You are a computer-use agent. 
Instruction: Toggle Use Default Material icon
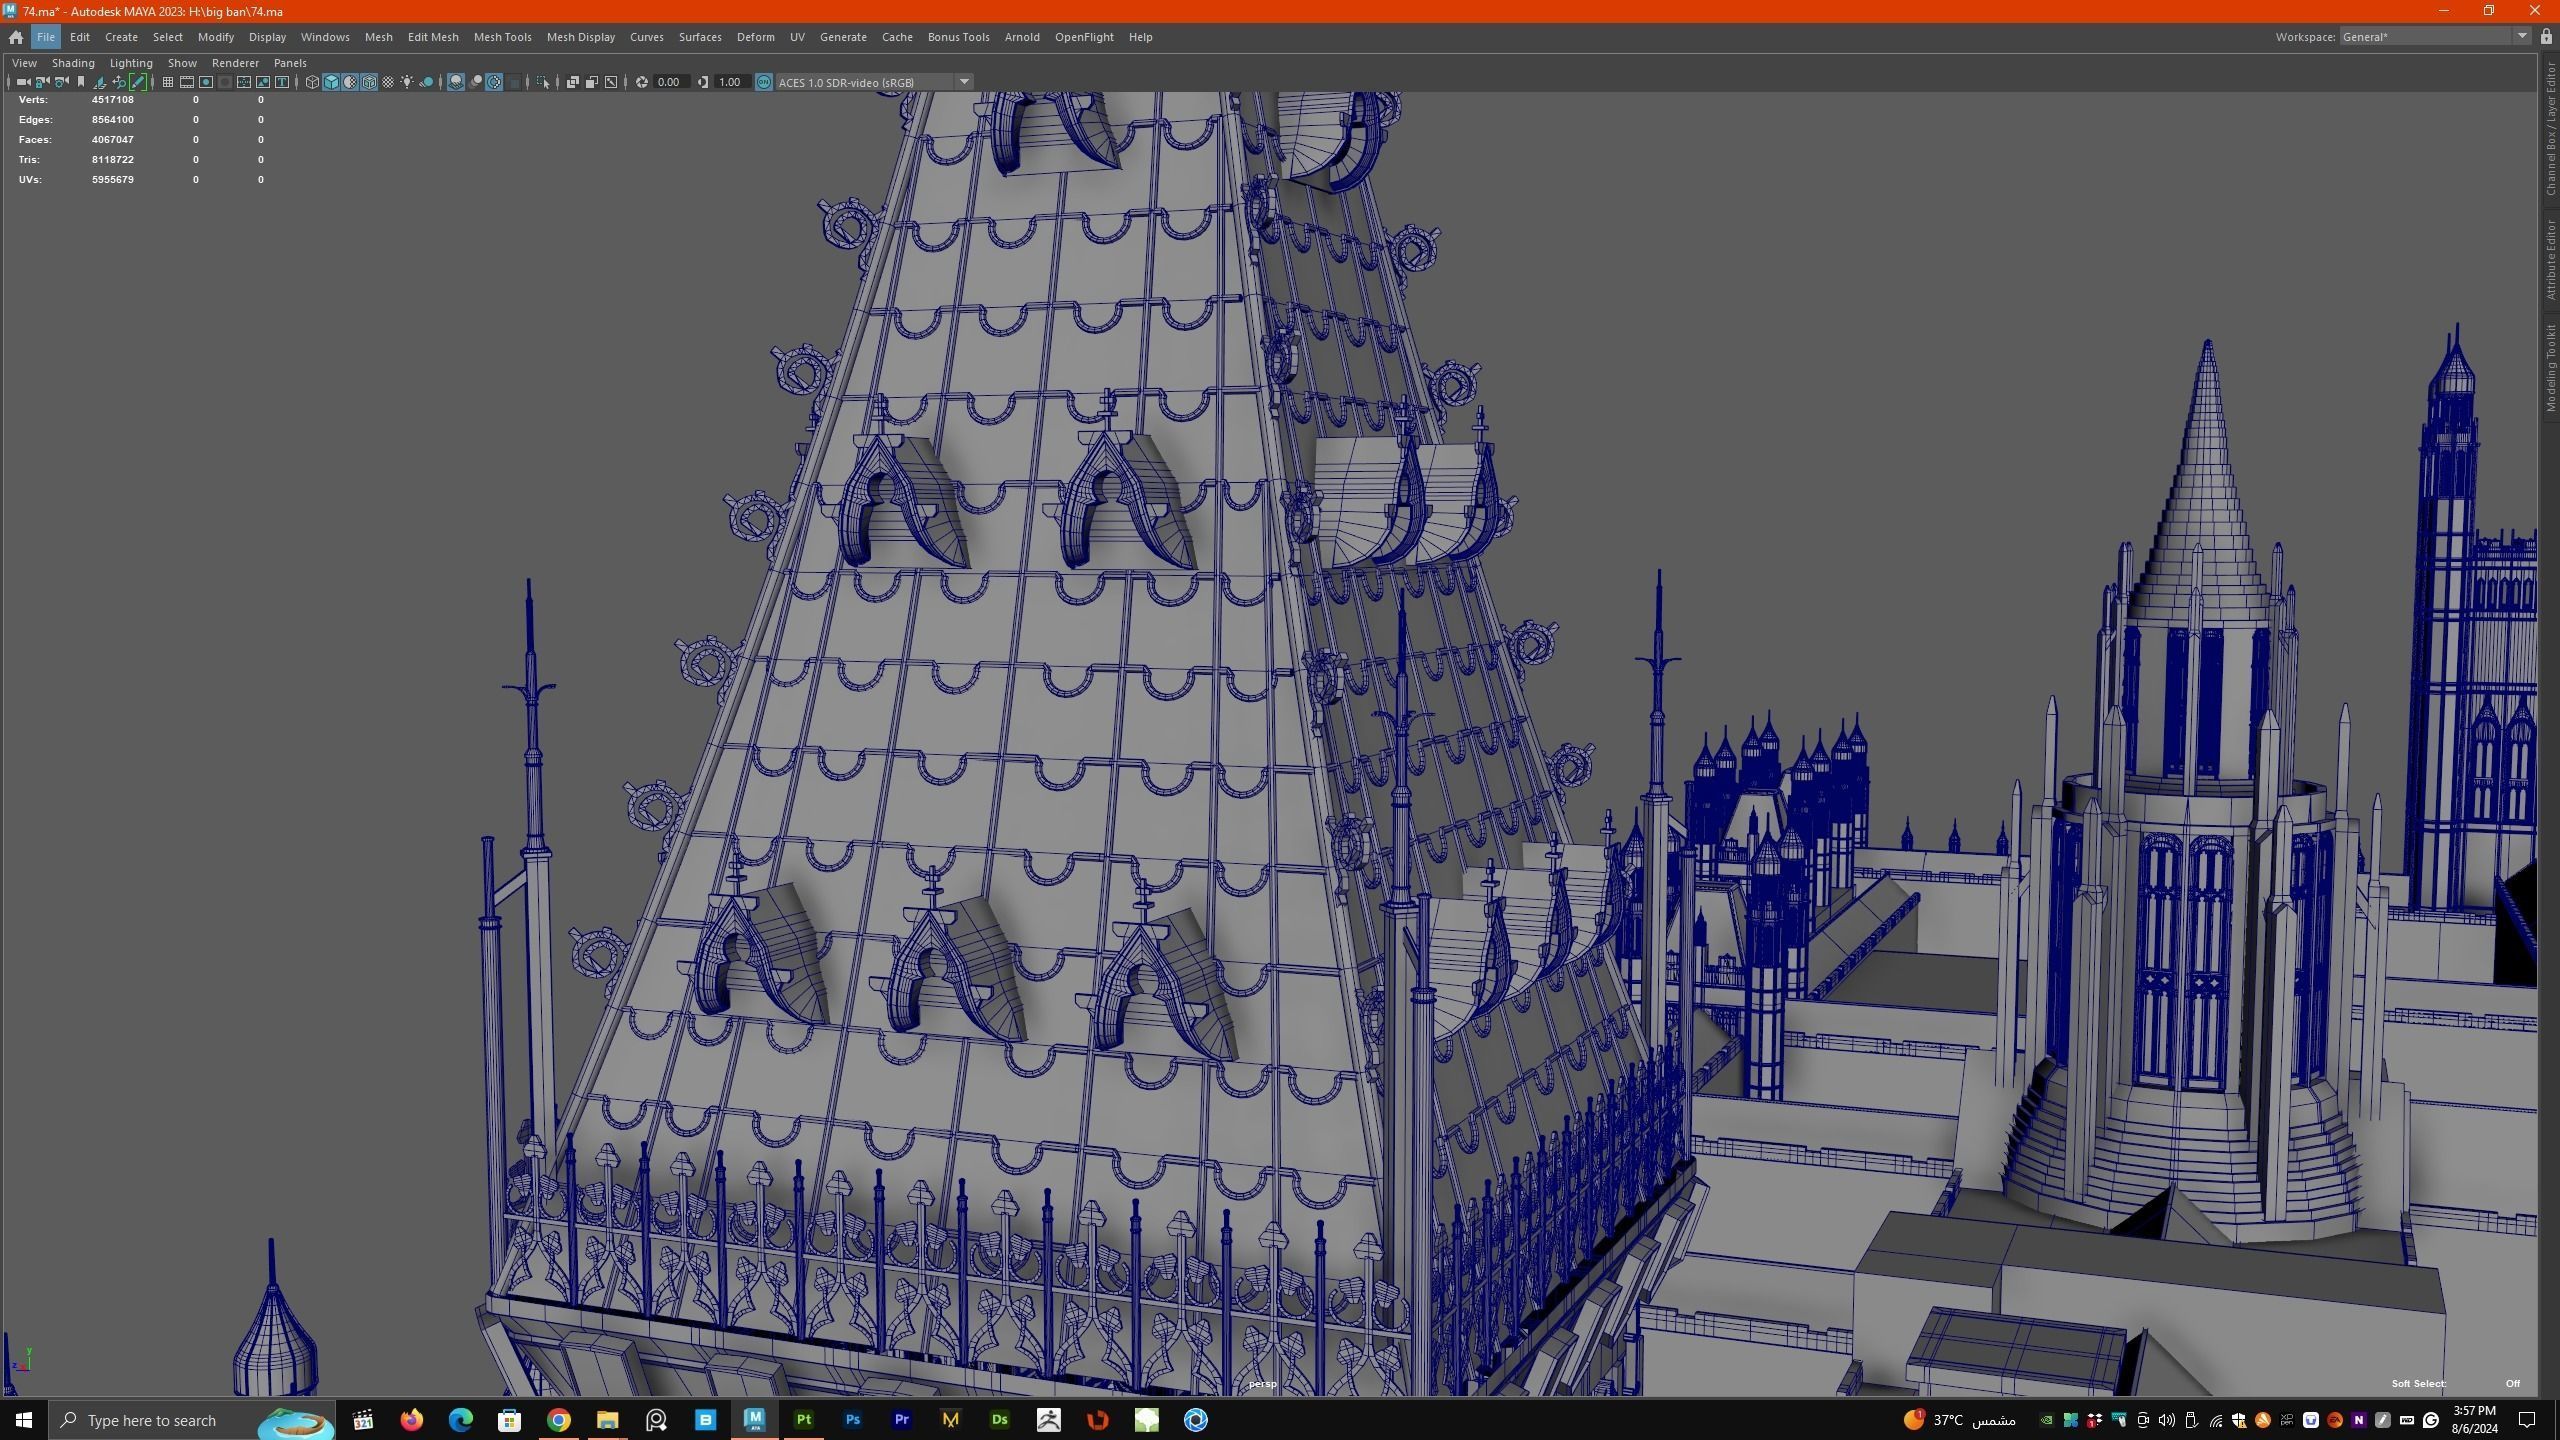(350, 82)
